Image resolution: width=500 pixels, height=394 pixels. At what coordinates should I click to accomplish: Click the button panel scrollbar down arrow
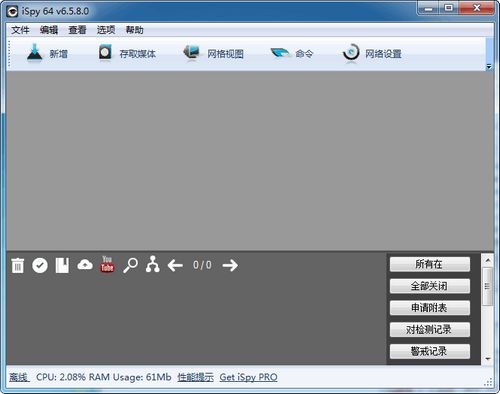488,359
